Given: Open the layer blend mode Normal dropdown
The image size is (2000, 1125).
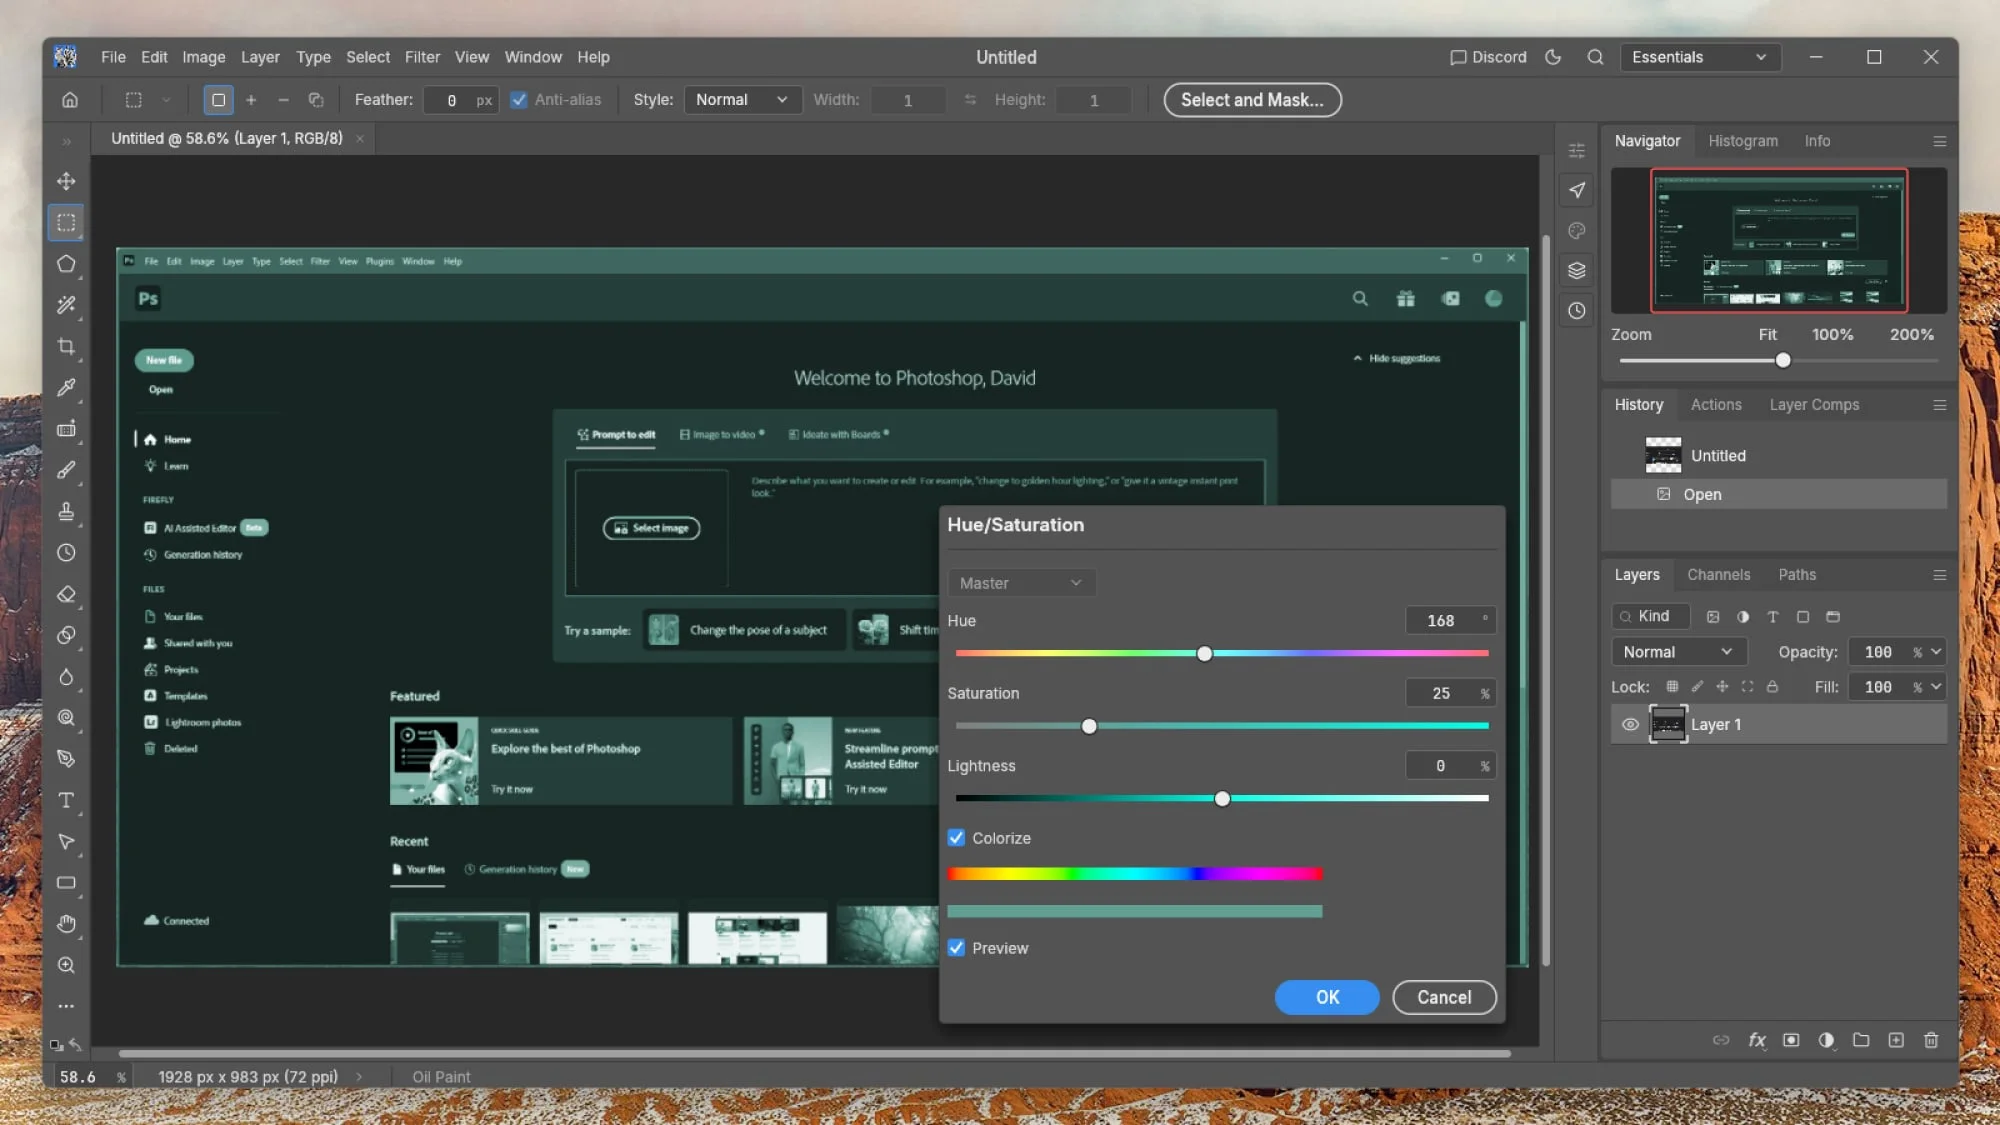Looking at the screenshot, I should tap(1679, 652).
